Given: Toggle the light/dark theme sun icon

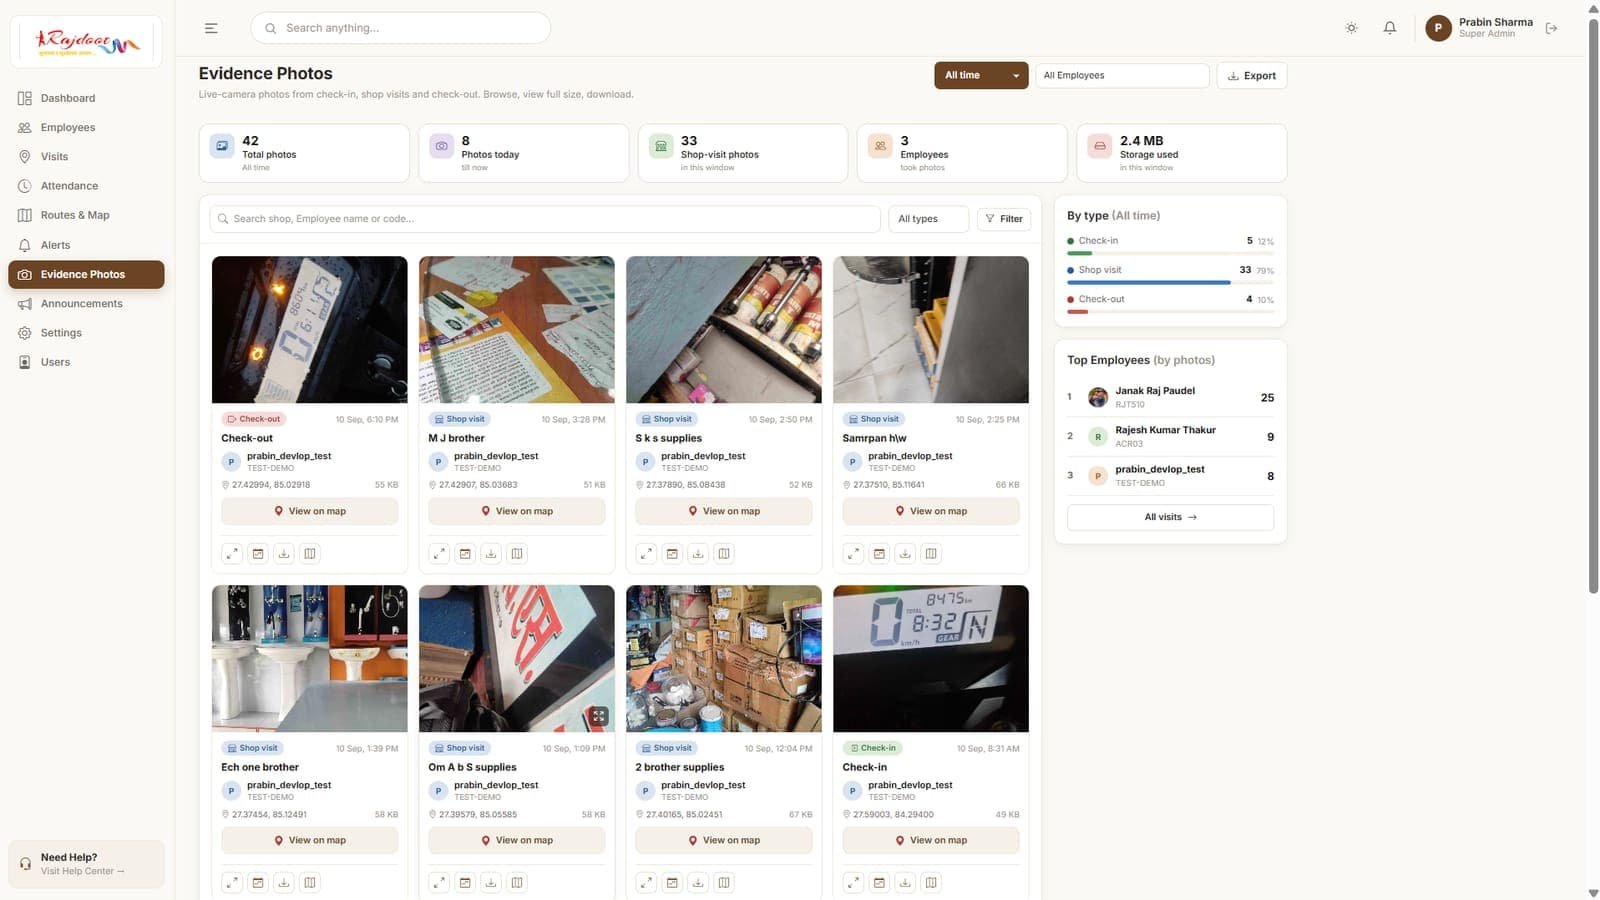Looking at the screenshot, I should [x=1351, y=28].
